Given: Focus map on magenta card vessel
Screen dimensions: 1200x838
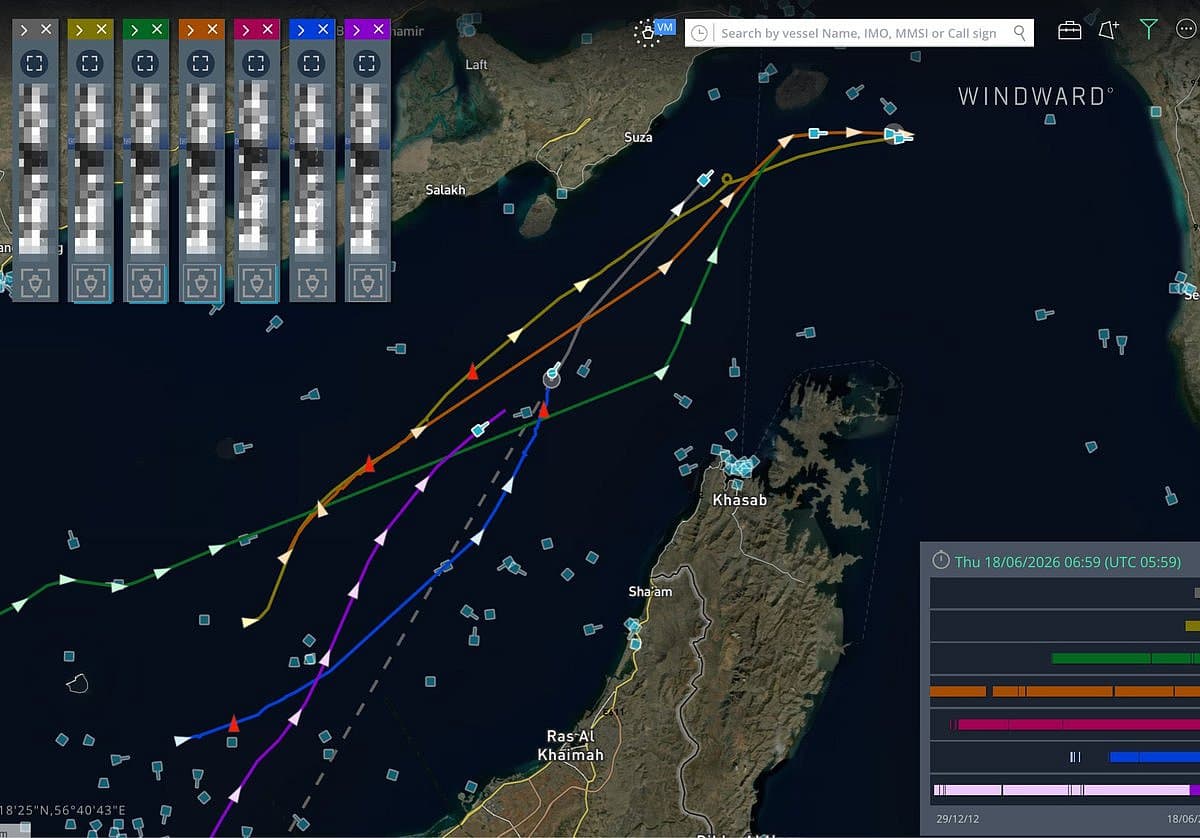Looking at the screenshot, I should [x=257, y=63].
